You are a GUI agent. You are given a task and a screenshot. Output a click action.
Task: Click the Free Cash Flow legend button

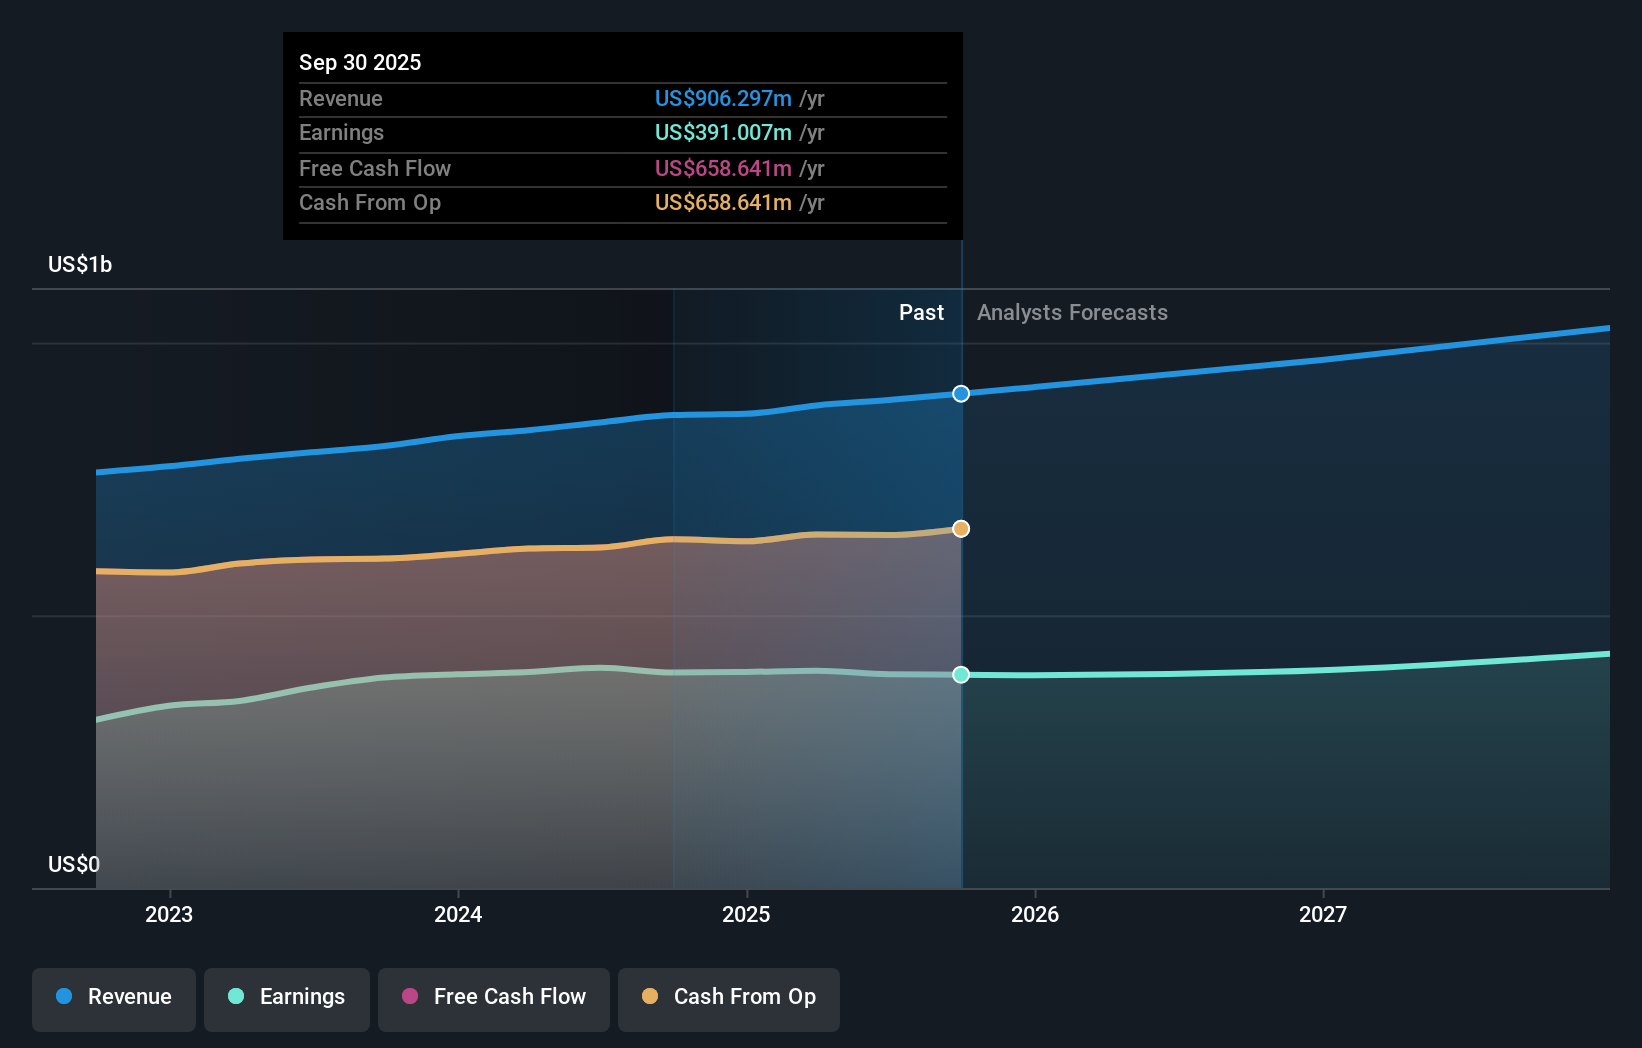click(493, 997)
